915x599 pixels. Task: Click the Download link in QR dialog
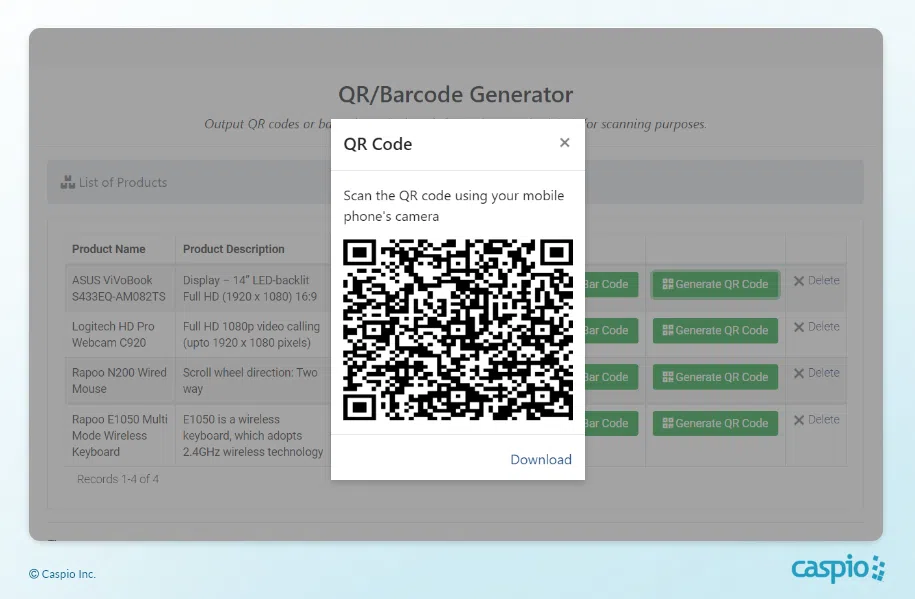pos(540,460)
